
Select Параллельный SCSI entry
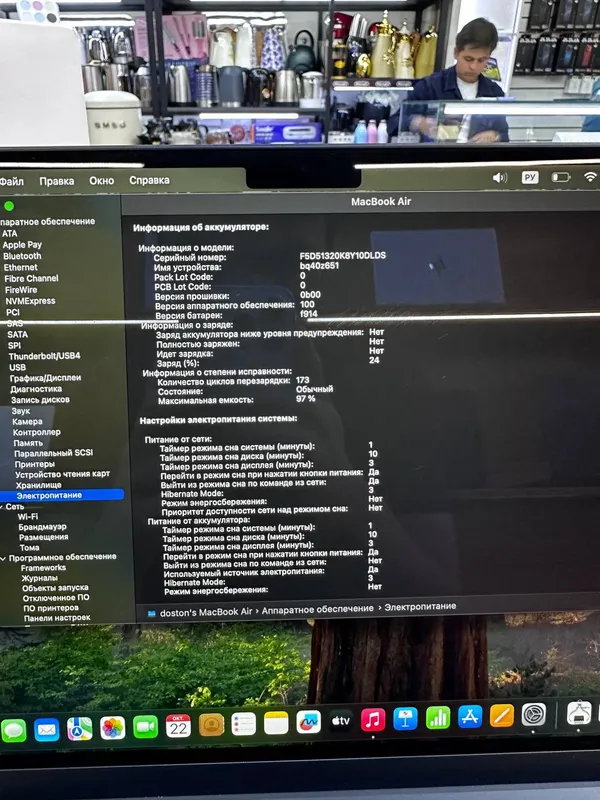[54, 453]
